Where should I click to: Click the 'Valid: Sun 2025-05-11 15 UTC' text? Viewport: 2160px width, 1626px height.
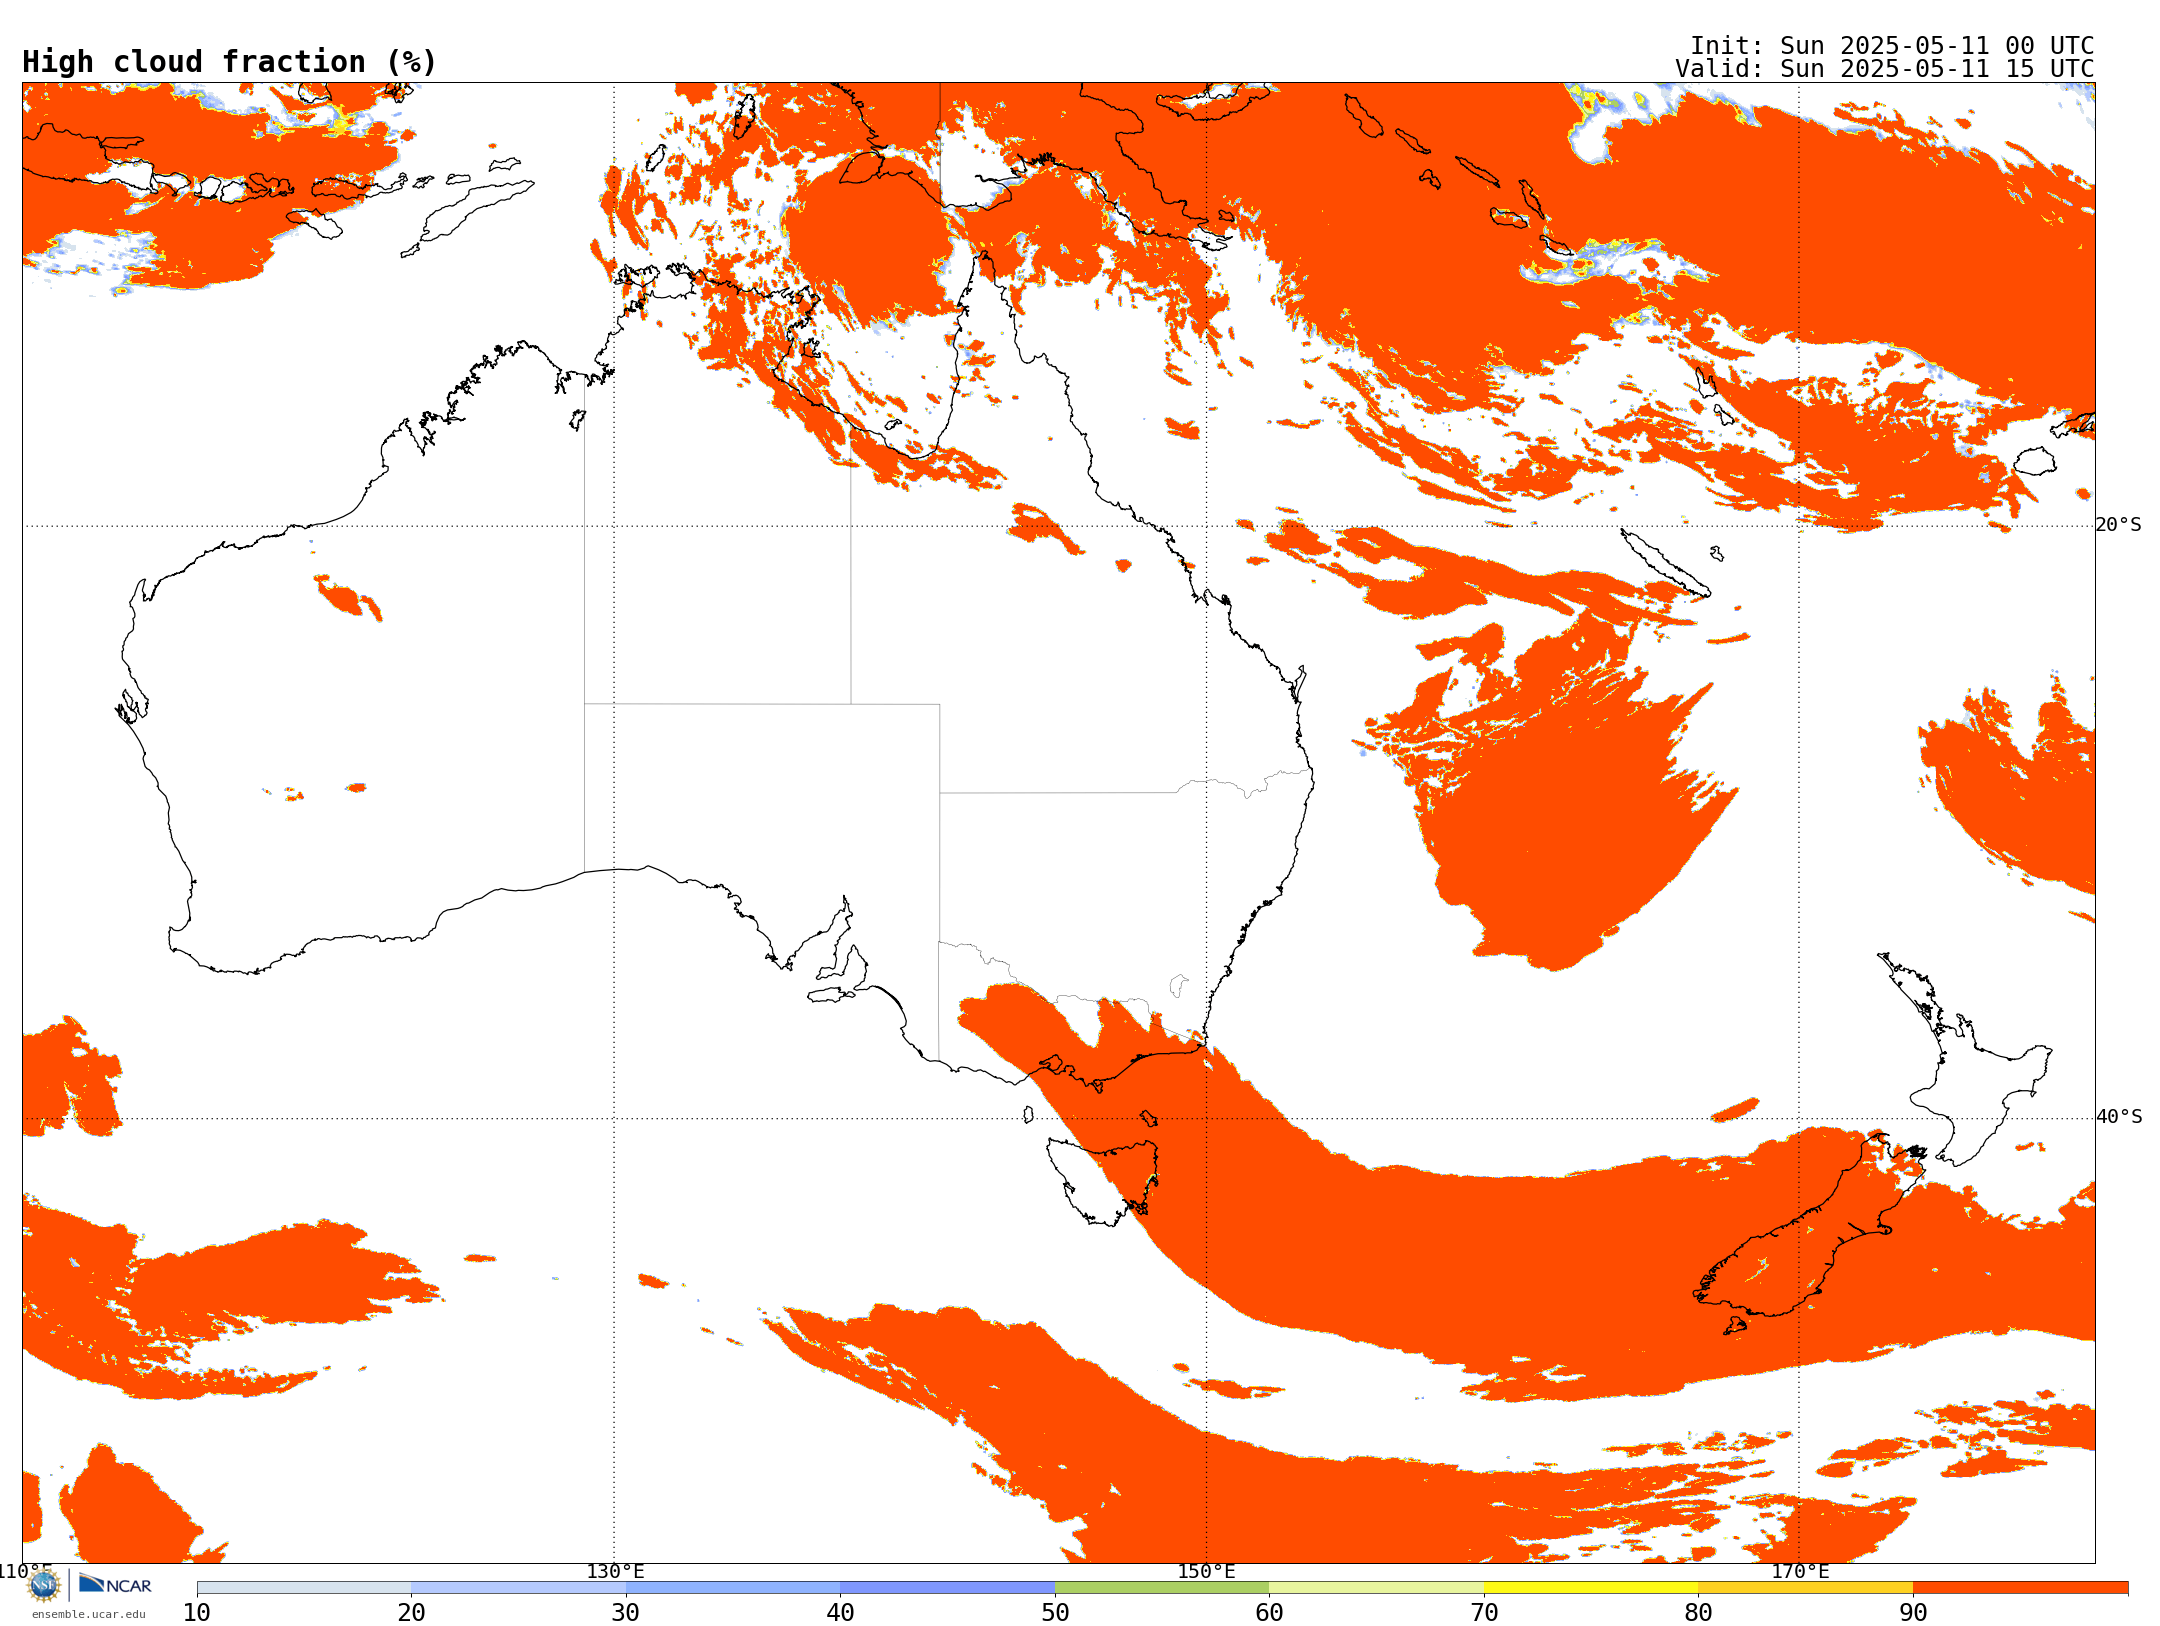coord(1884,69)
